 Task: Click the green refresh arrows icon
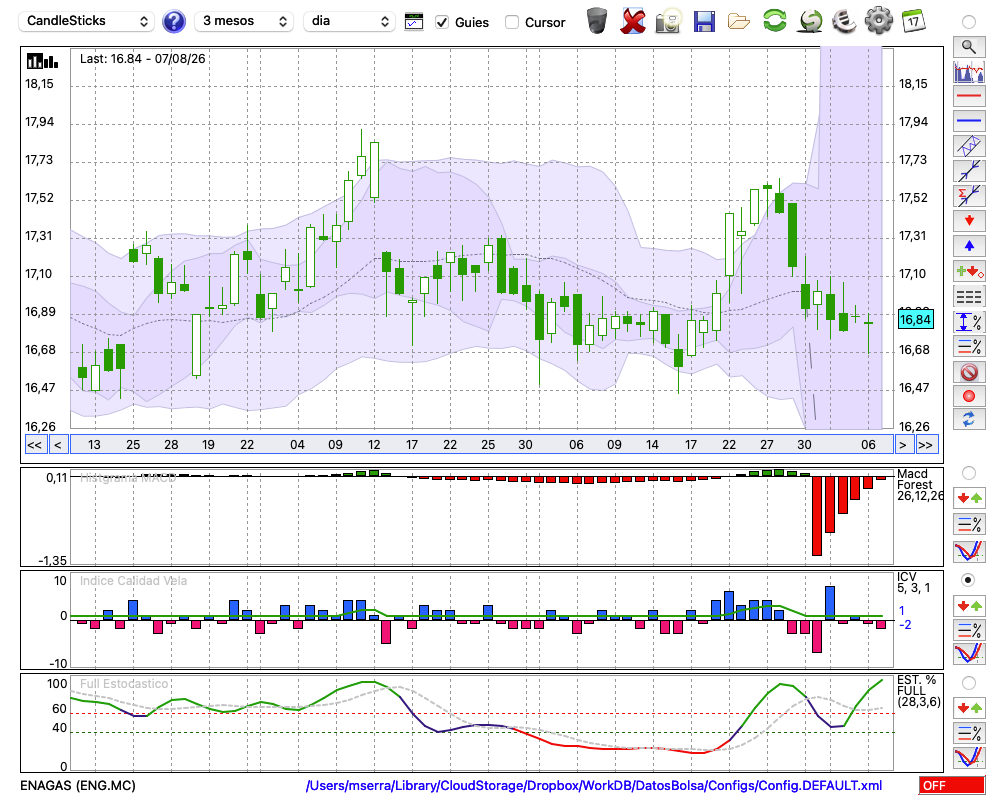click(x=774, y=20)
